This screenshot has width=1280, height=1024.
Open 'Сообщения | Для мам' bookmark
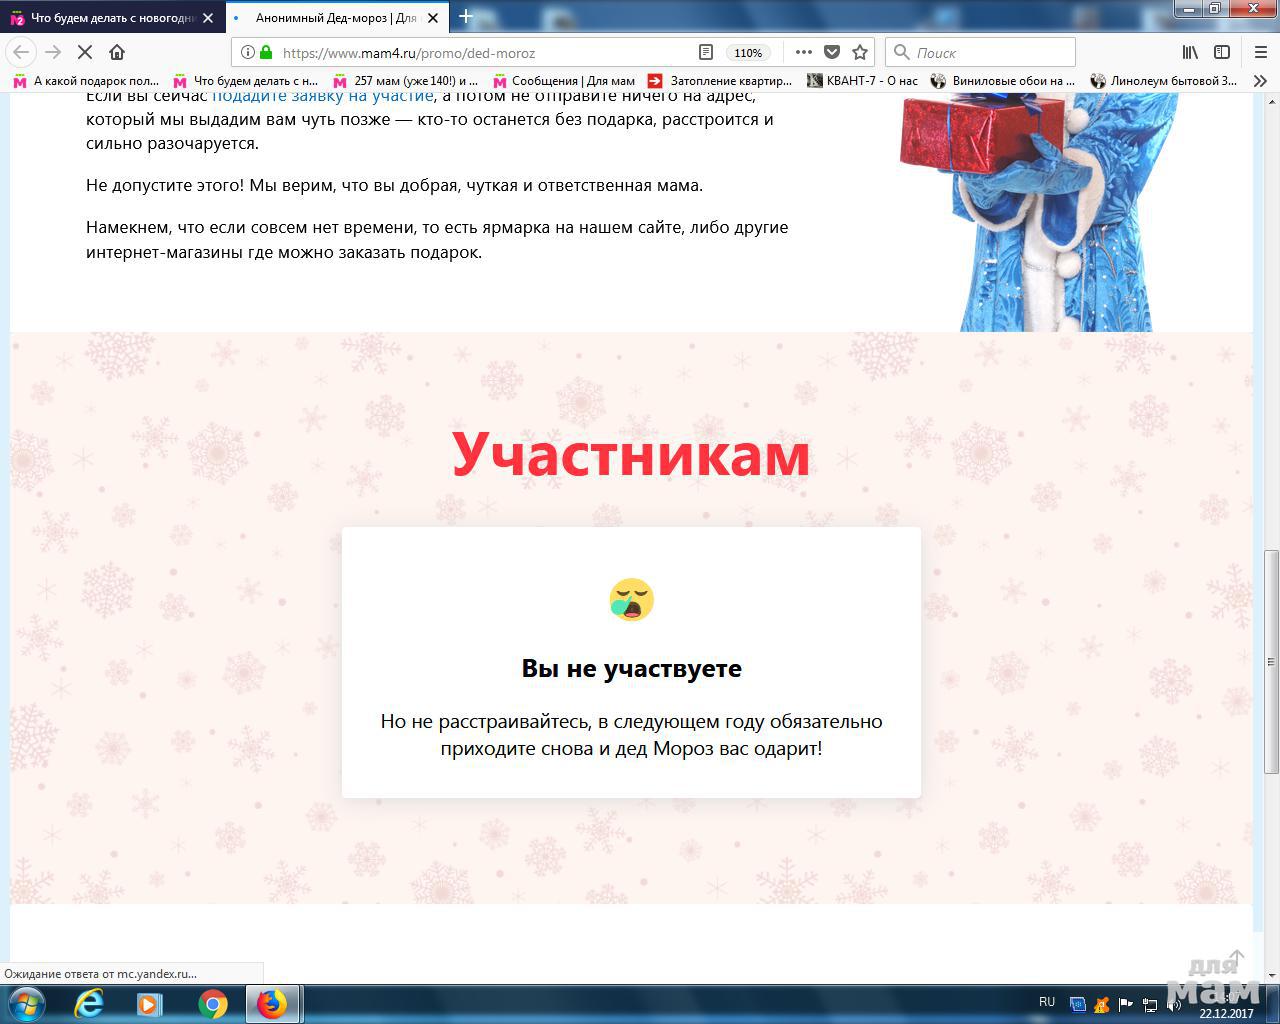click(x=572, y=81)
